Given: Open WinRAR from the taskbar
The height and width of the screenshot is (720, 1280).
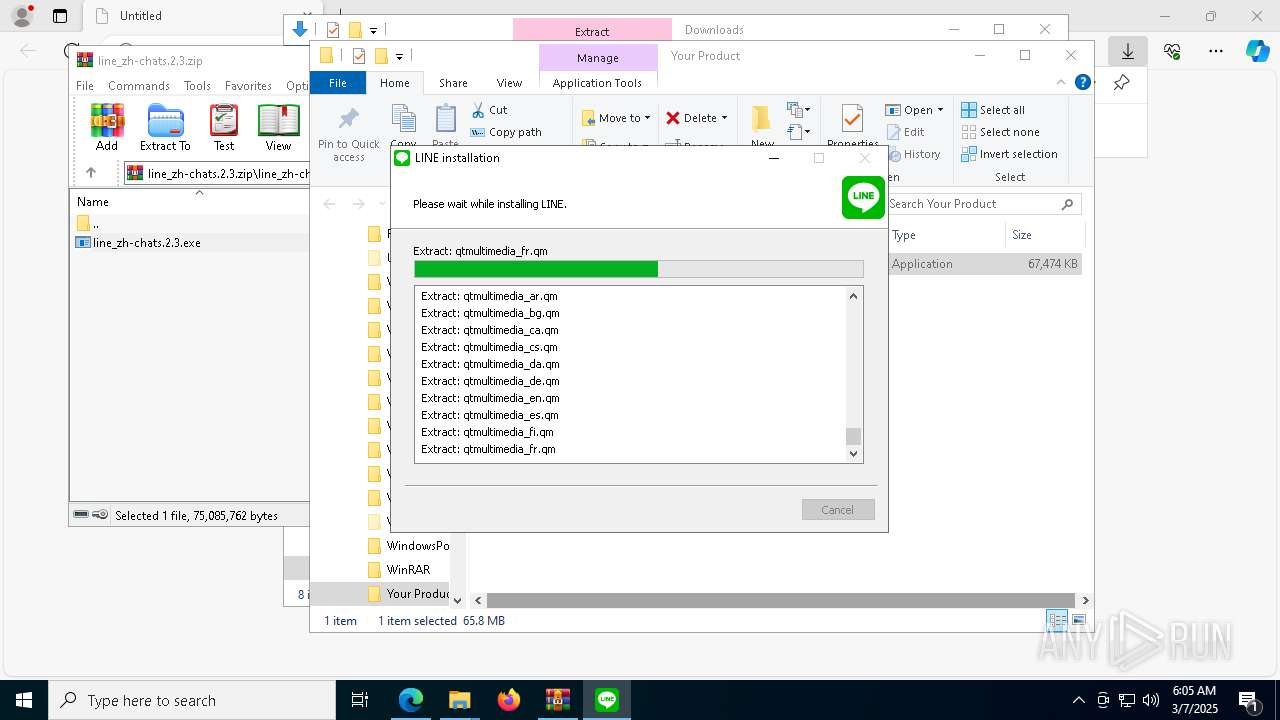Looking at the screenshot, I should (557, 700).
